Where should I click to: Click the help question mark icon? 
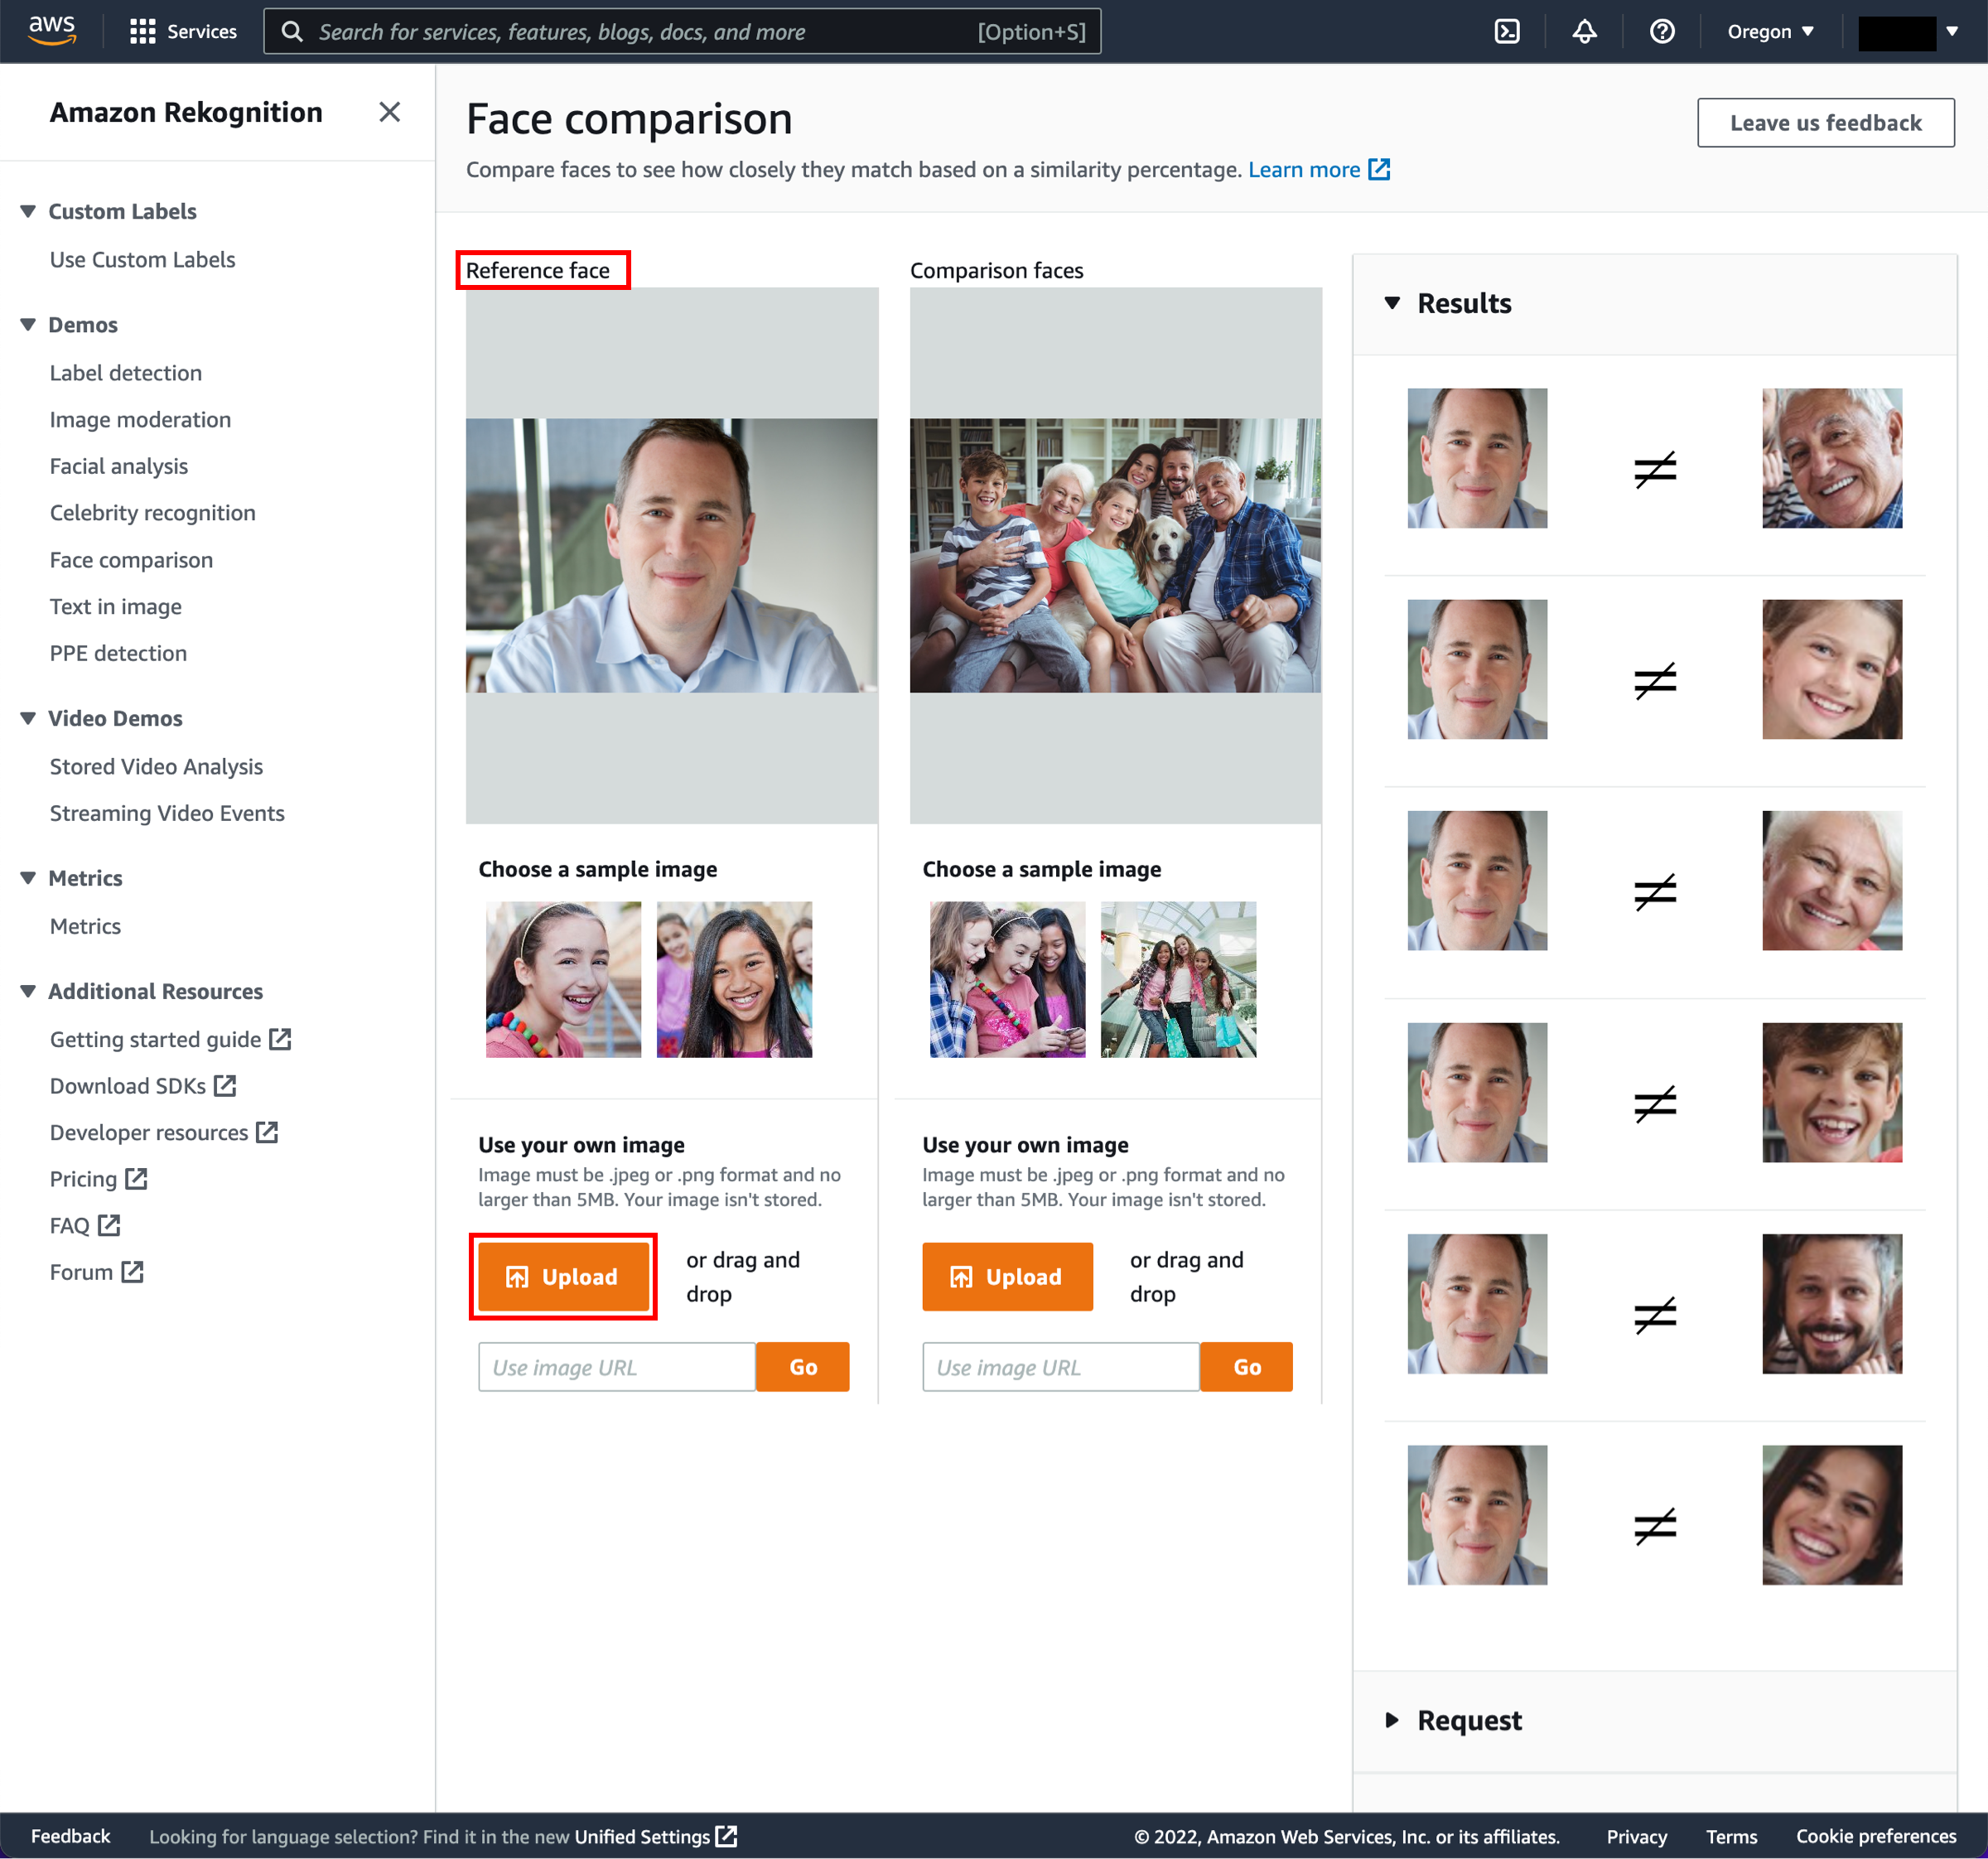coord(1662,31)
